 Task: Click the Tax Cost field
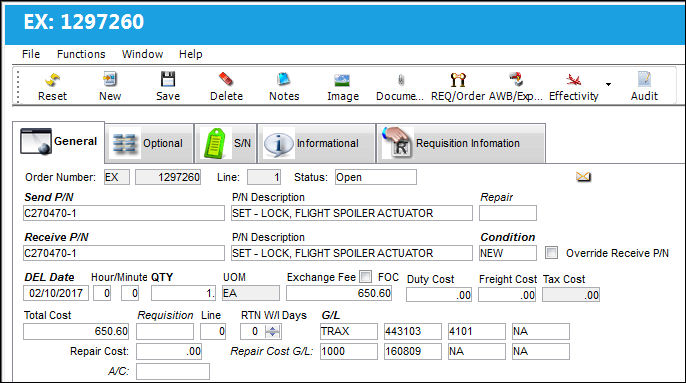click(571, 295)
